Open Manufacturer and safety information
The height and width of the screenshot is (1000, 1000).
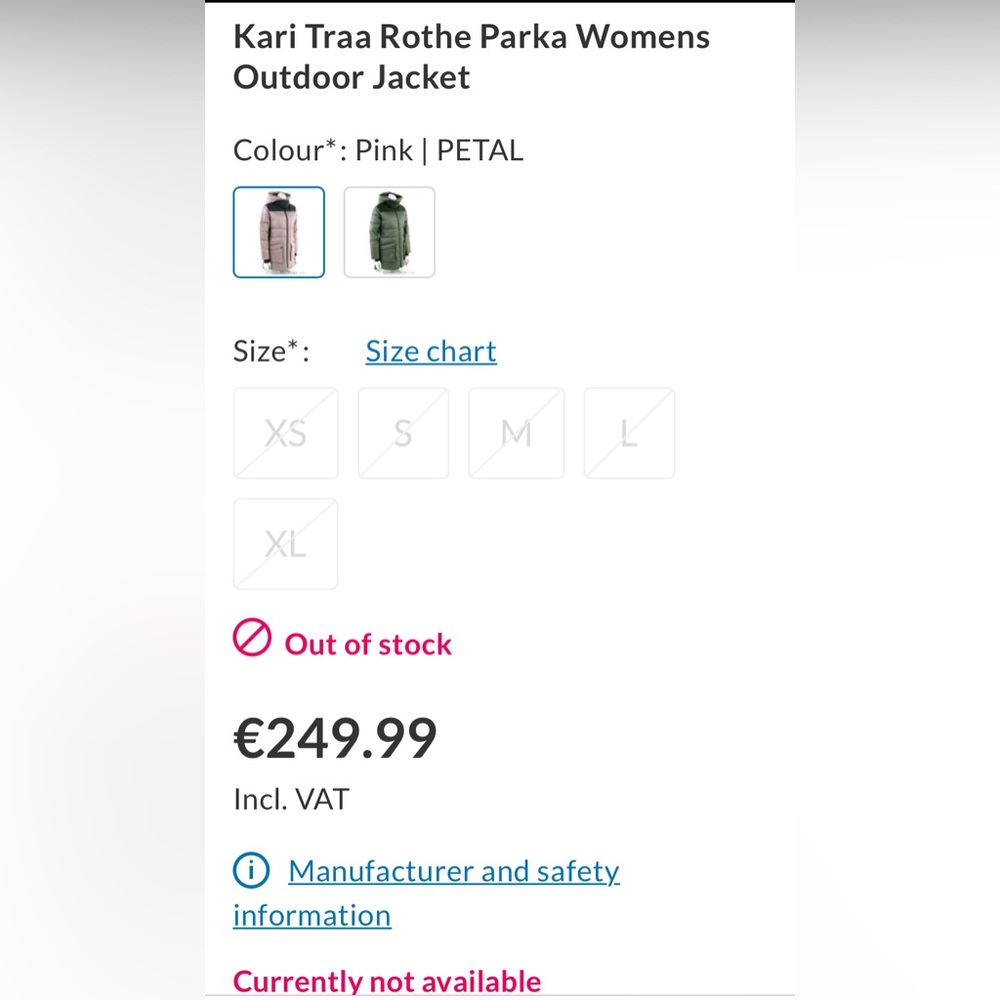453,871
